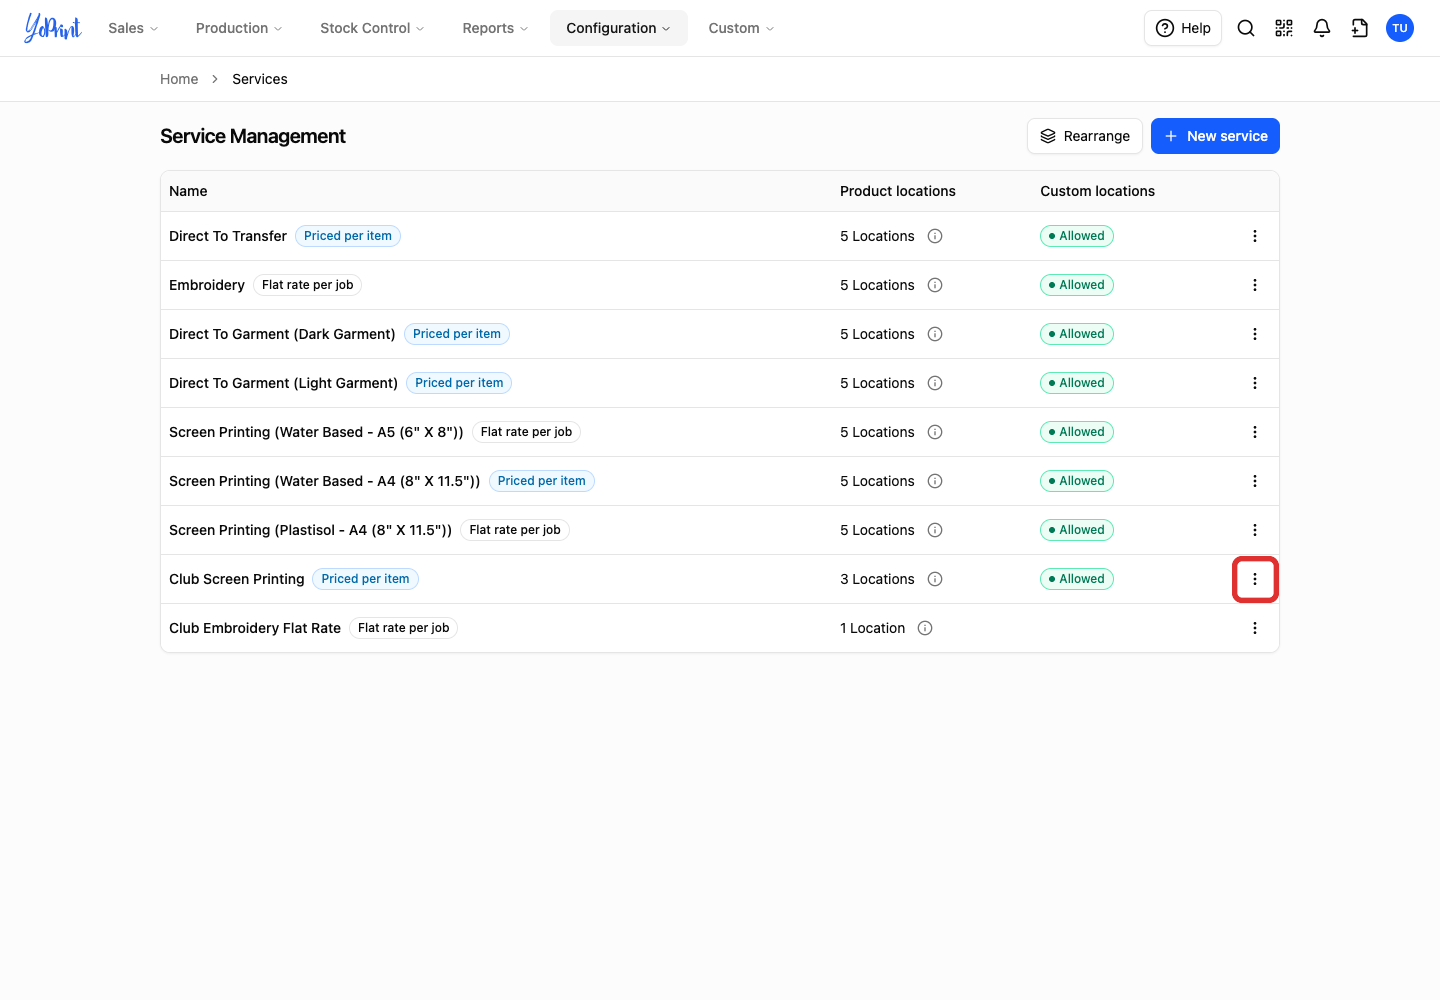Expand the Stock Control menu

372,28
